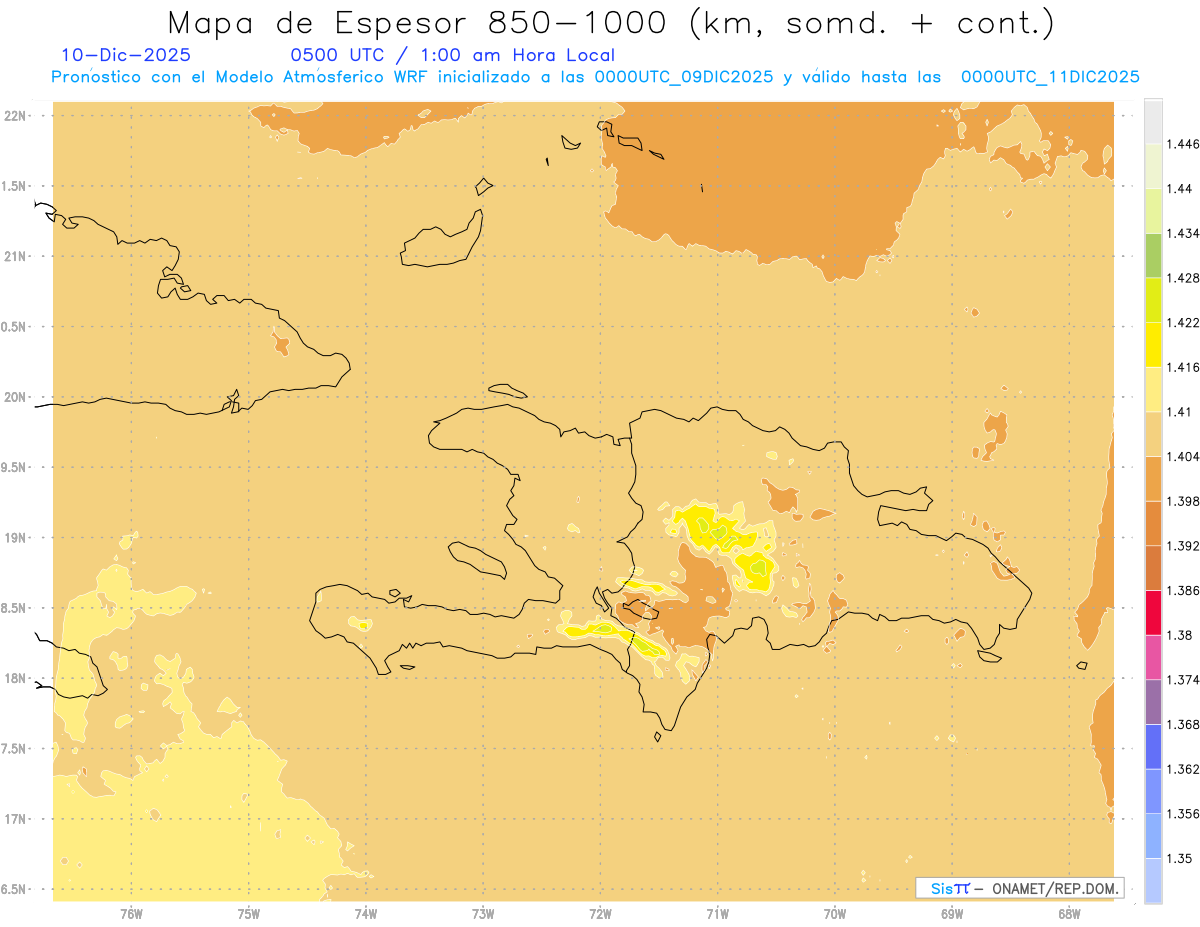
Task: Click the legend value '1.404'
Action: coord(1185,456)
